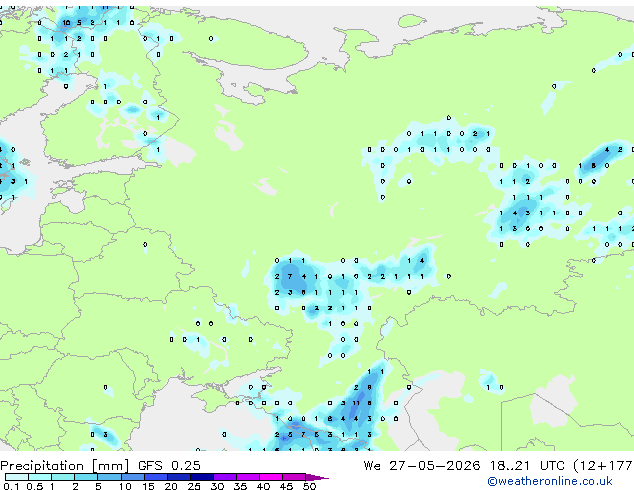Image resolution: width=634 pixels, height=490 pixels.
Task: Click the legend label '20'
Action: click(x=171, y=486)
